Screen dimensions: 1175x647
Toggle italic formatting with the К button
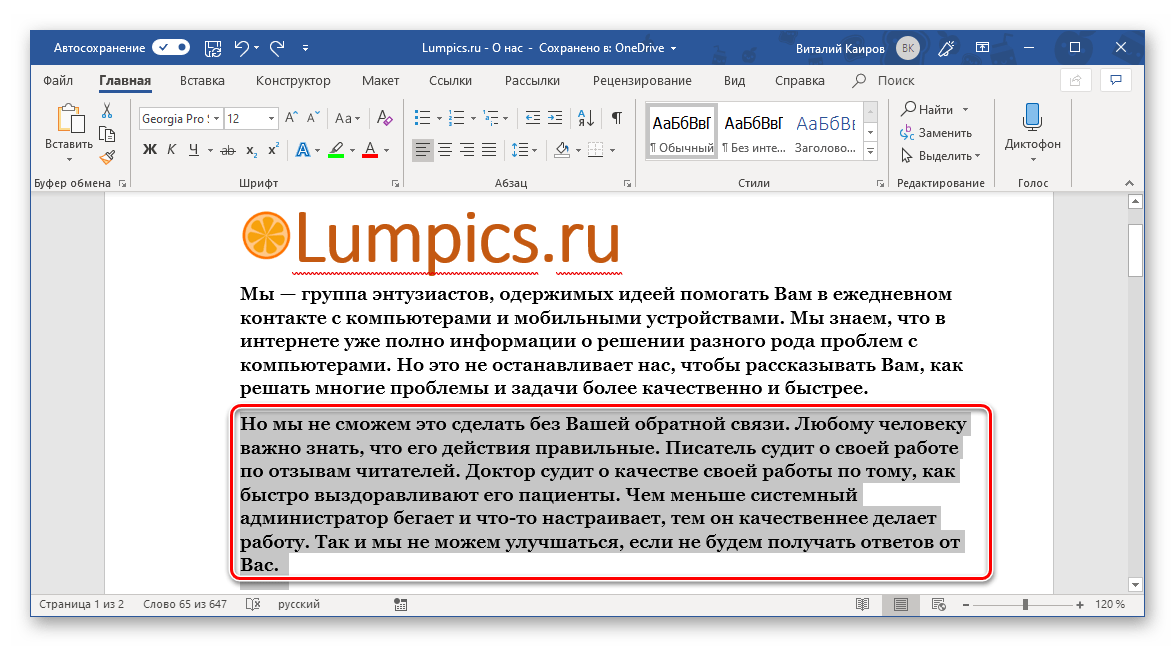tap(171, 150)
